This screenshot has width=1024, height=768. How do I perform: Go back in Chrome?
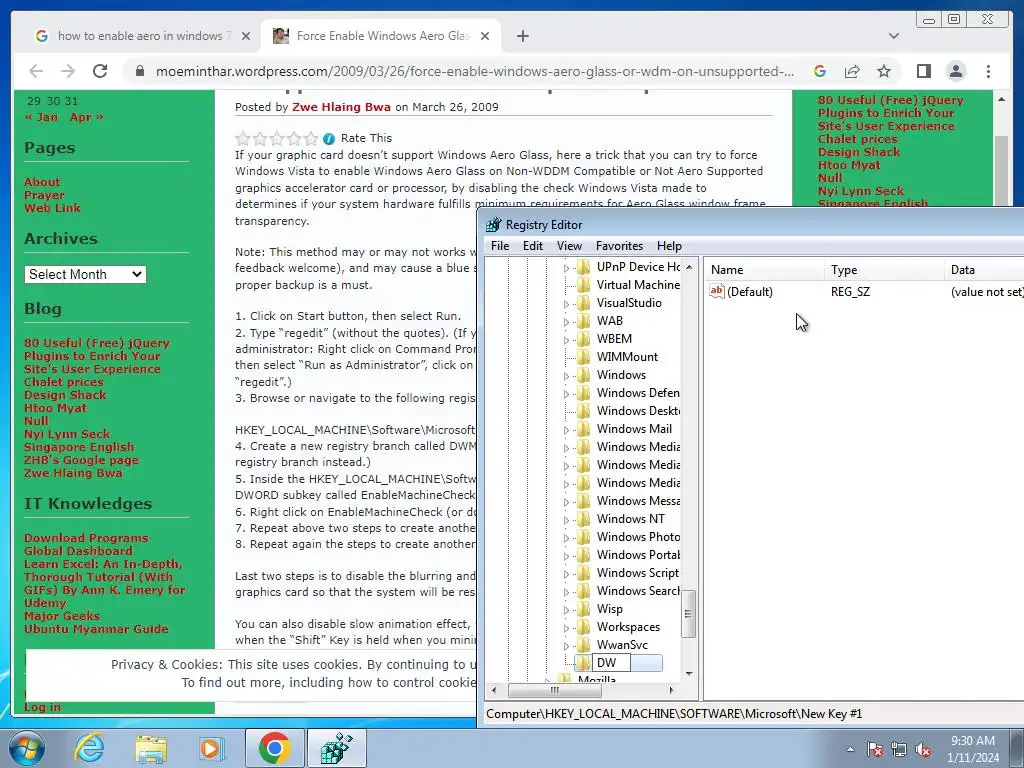tap(37, 71)
